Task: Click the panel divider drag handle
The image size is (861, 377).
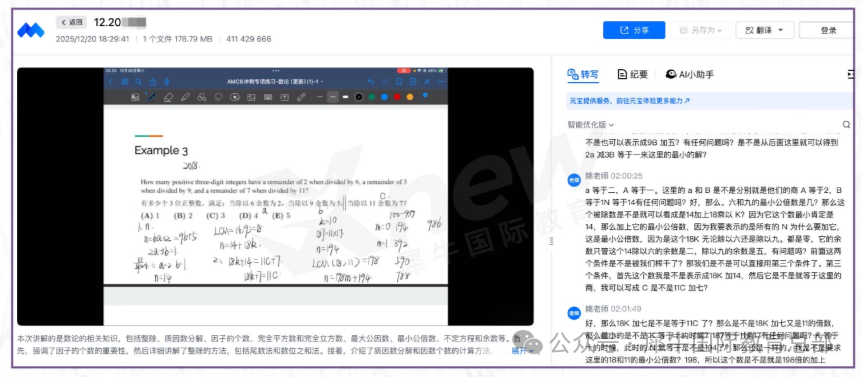Action: coord(551,241)
